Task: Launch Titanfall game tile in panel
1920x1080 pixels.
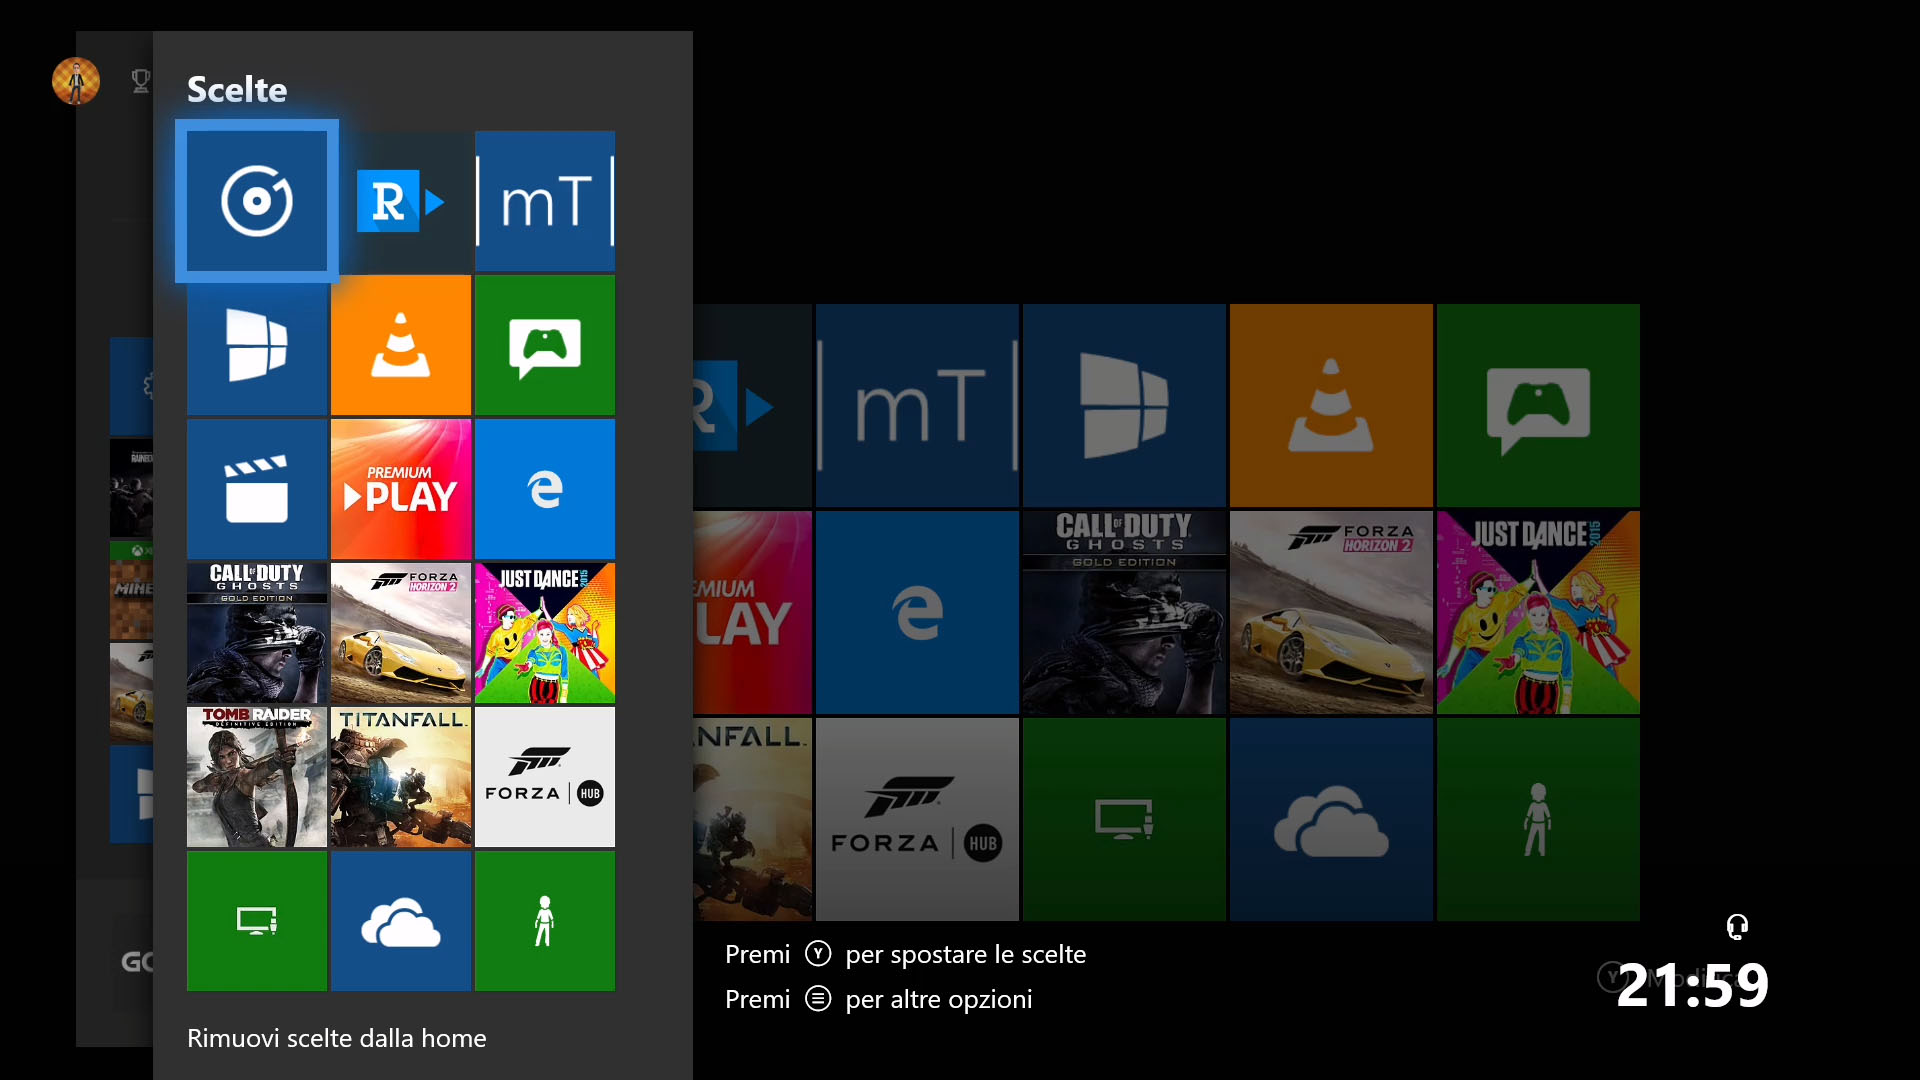Action: [401, 777]
